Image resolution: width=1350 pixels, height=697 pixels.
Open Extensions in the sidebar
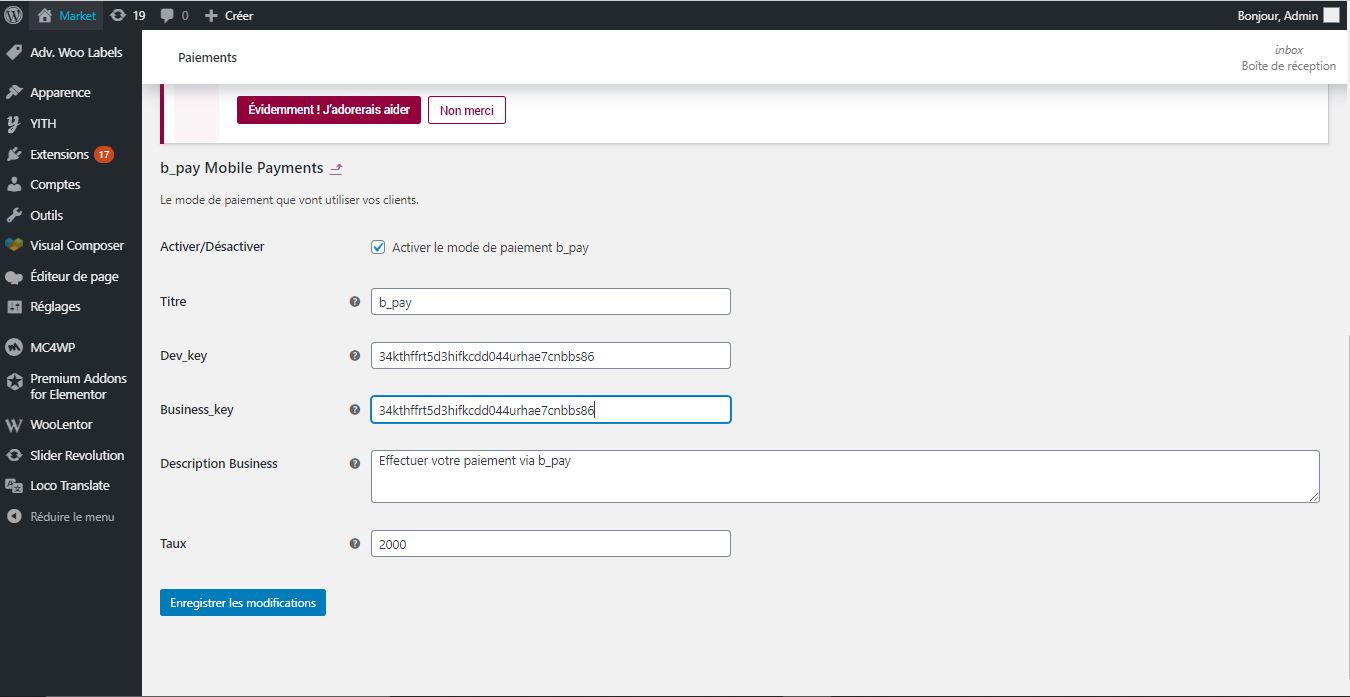click(x=60, y=154)
